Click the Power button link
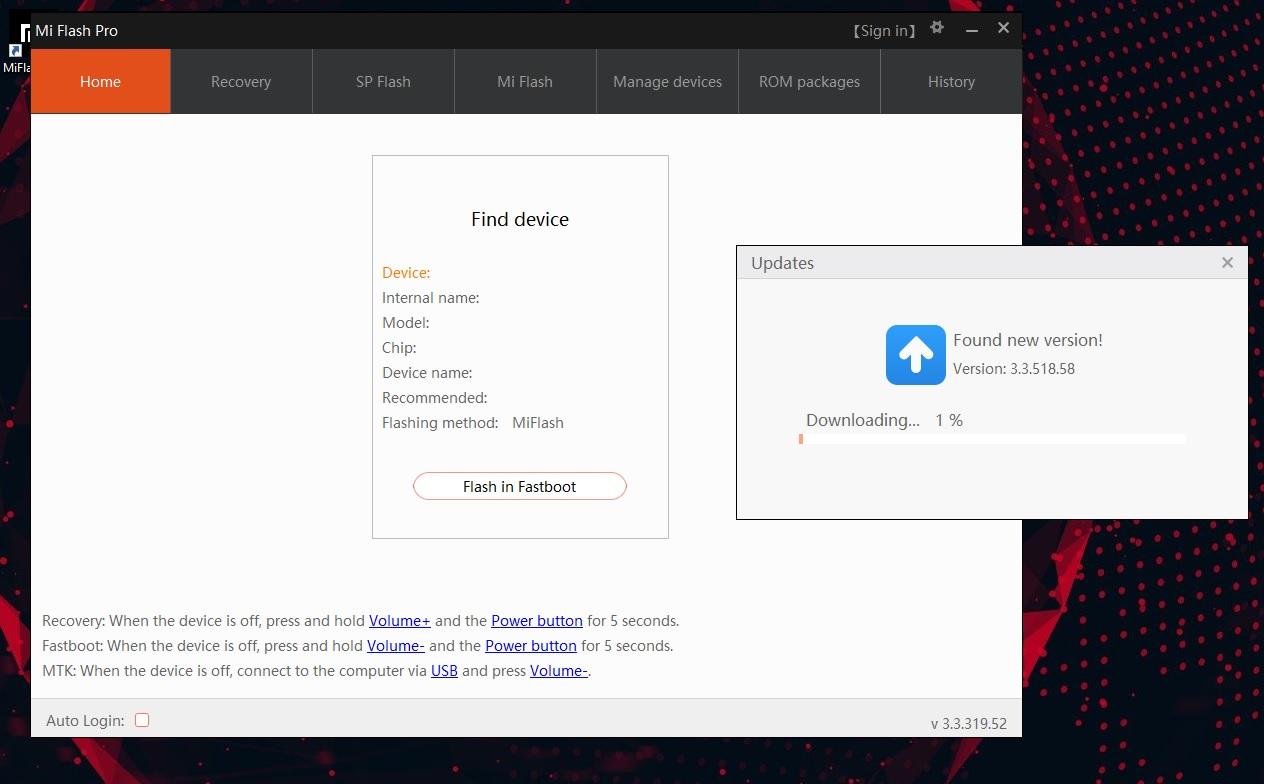This screenshot has height=784, width=1264. coord(537,620)
